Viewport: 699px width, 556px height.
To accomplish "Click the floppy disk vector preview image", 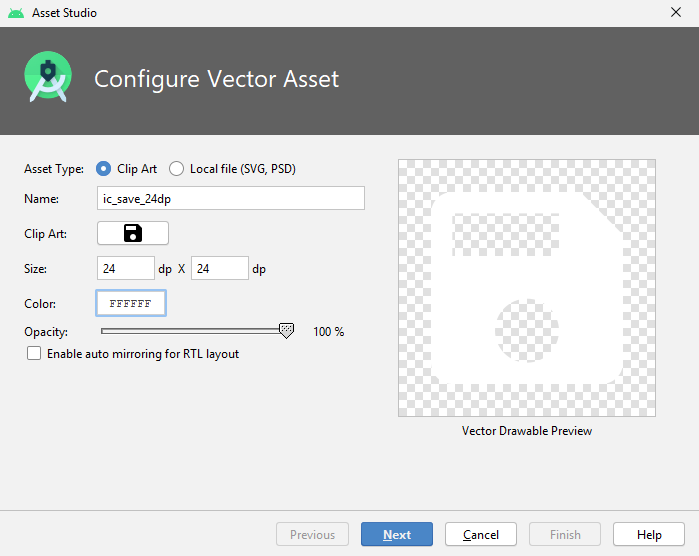I will tap(527, 288).
